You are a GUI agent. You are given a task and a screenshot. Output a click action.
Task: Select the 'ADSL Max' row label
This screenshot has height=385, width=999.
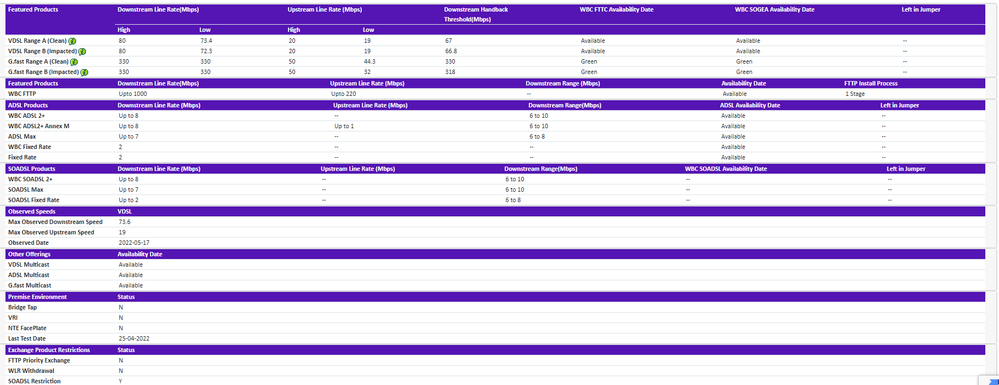[x=22, y=136]
